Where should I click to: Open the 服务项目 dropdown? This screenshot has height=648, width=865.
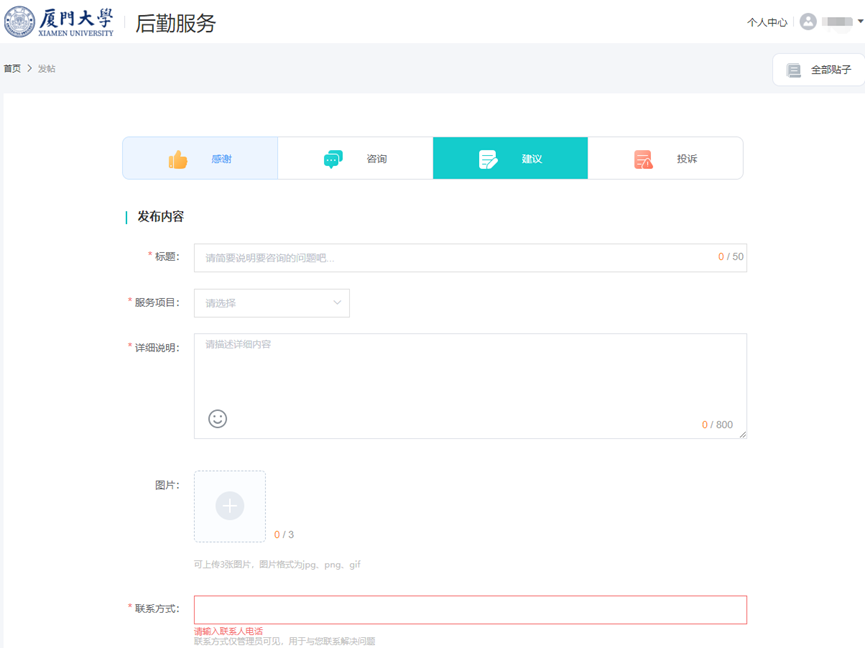271,303
